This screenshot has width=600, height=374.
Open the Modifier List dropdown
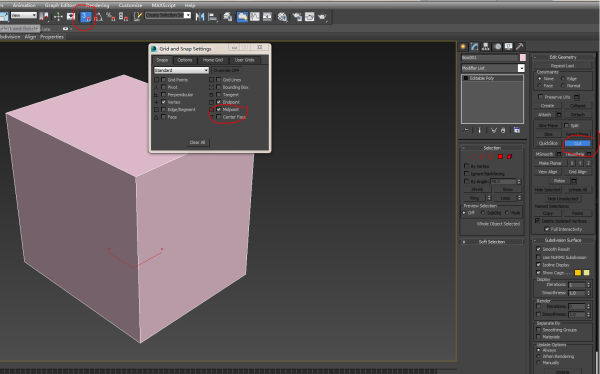coord(493,68)
